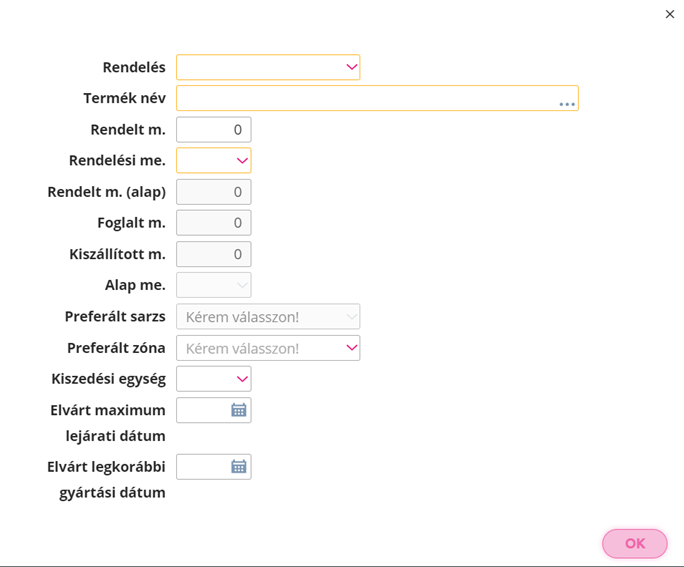684x567 pixels.
Task: Close the dialog with the X icon
Action: tap(670, 14)
